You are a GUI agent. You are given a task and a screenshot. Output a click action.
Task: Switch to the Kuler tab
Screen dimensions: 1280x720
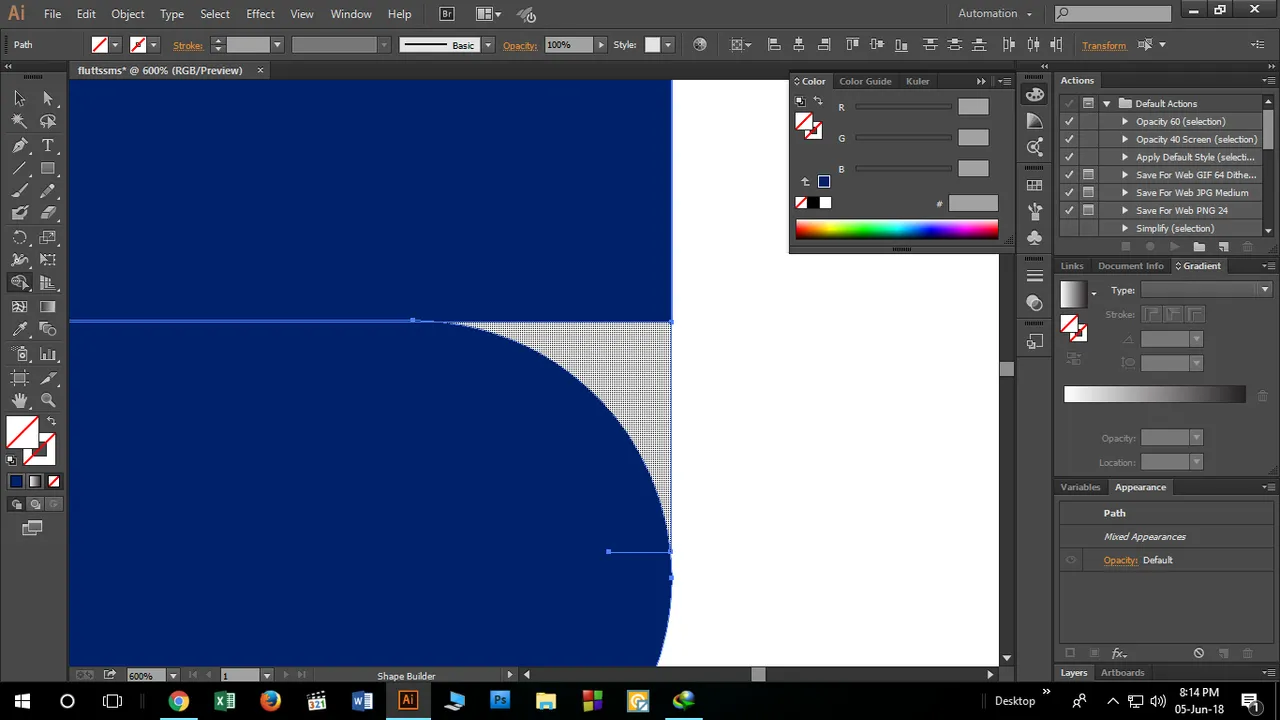click(x=917, y=81)
